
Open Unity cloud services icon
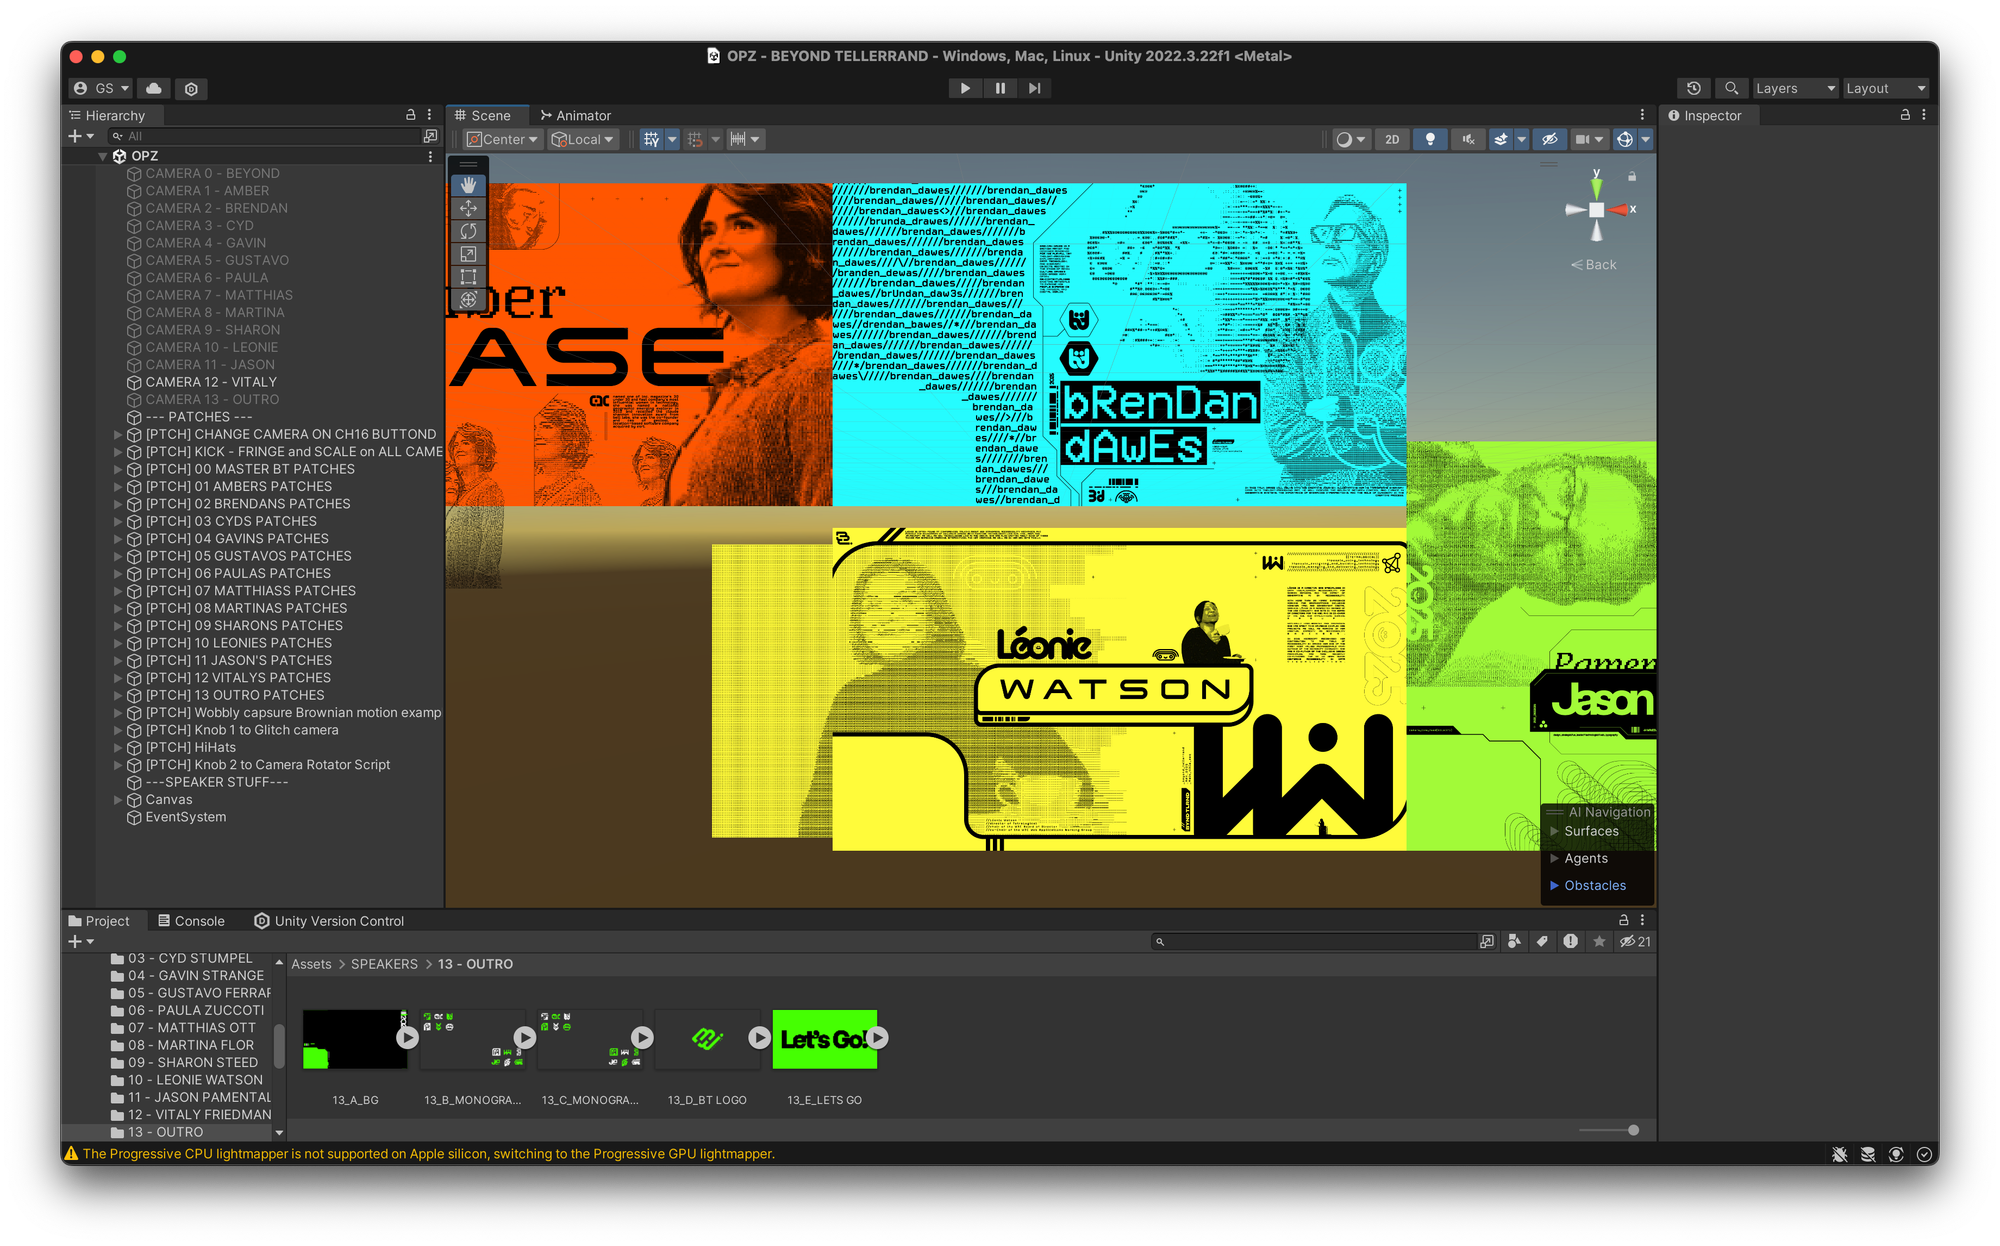pos(154,88)
